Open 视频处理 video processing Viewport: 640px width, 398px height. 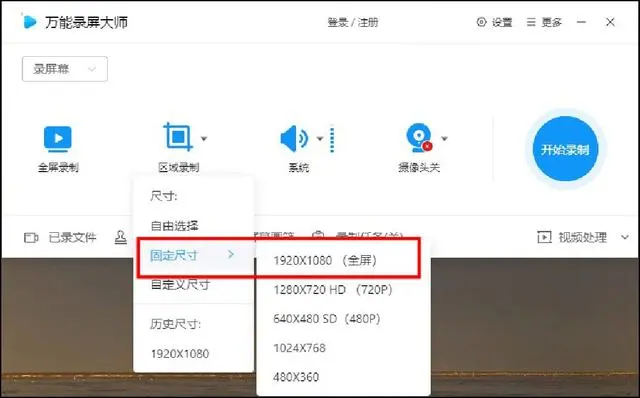582,237
